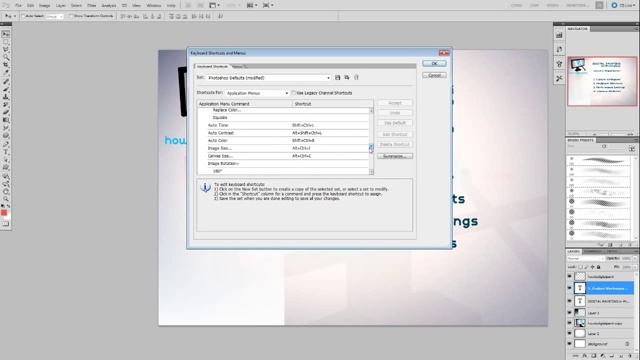Click the delete layer trash icon
640x360 pixels.
(631, 356)
